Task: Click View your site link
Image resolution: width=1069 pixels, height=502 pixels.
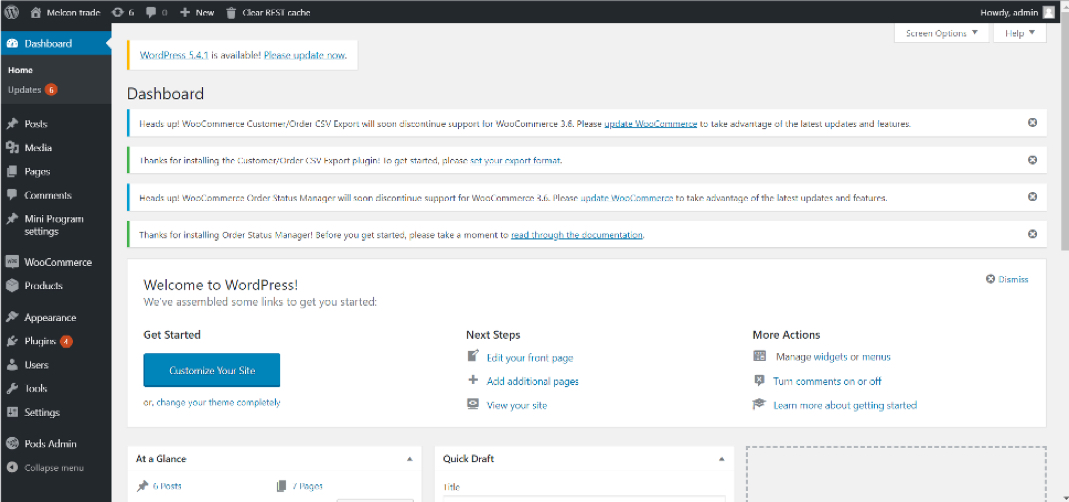Action: [517, 406]
